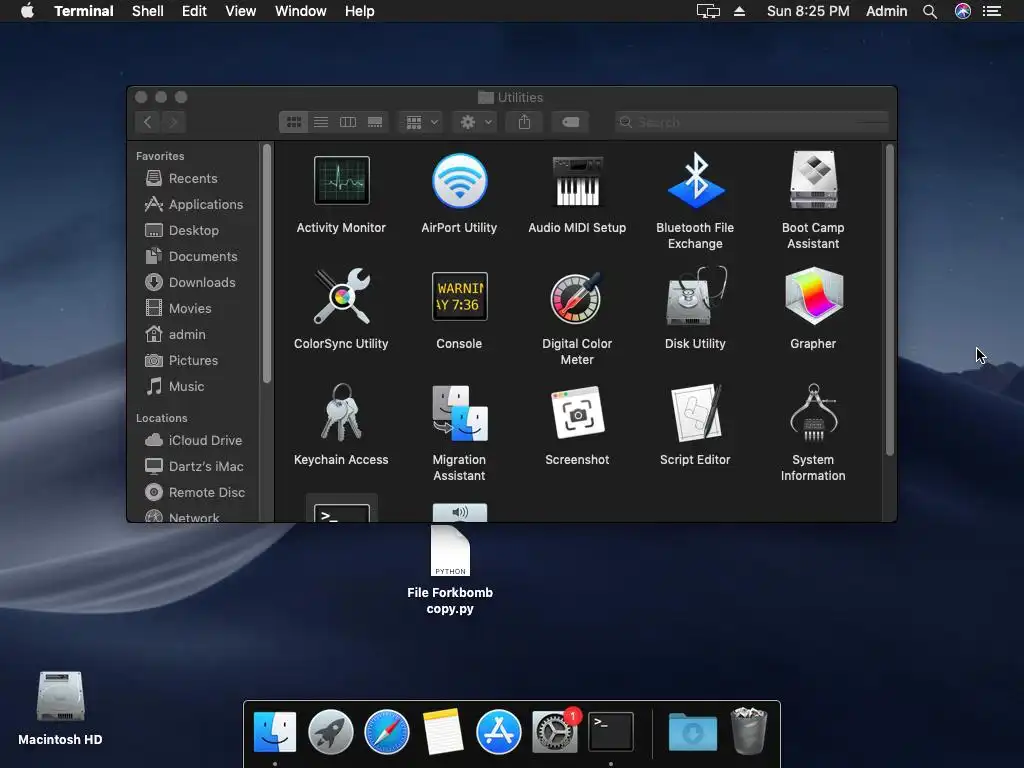
Task: Open the Help menu
Action: coord(360,11)
